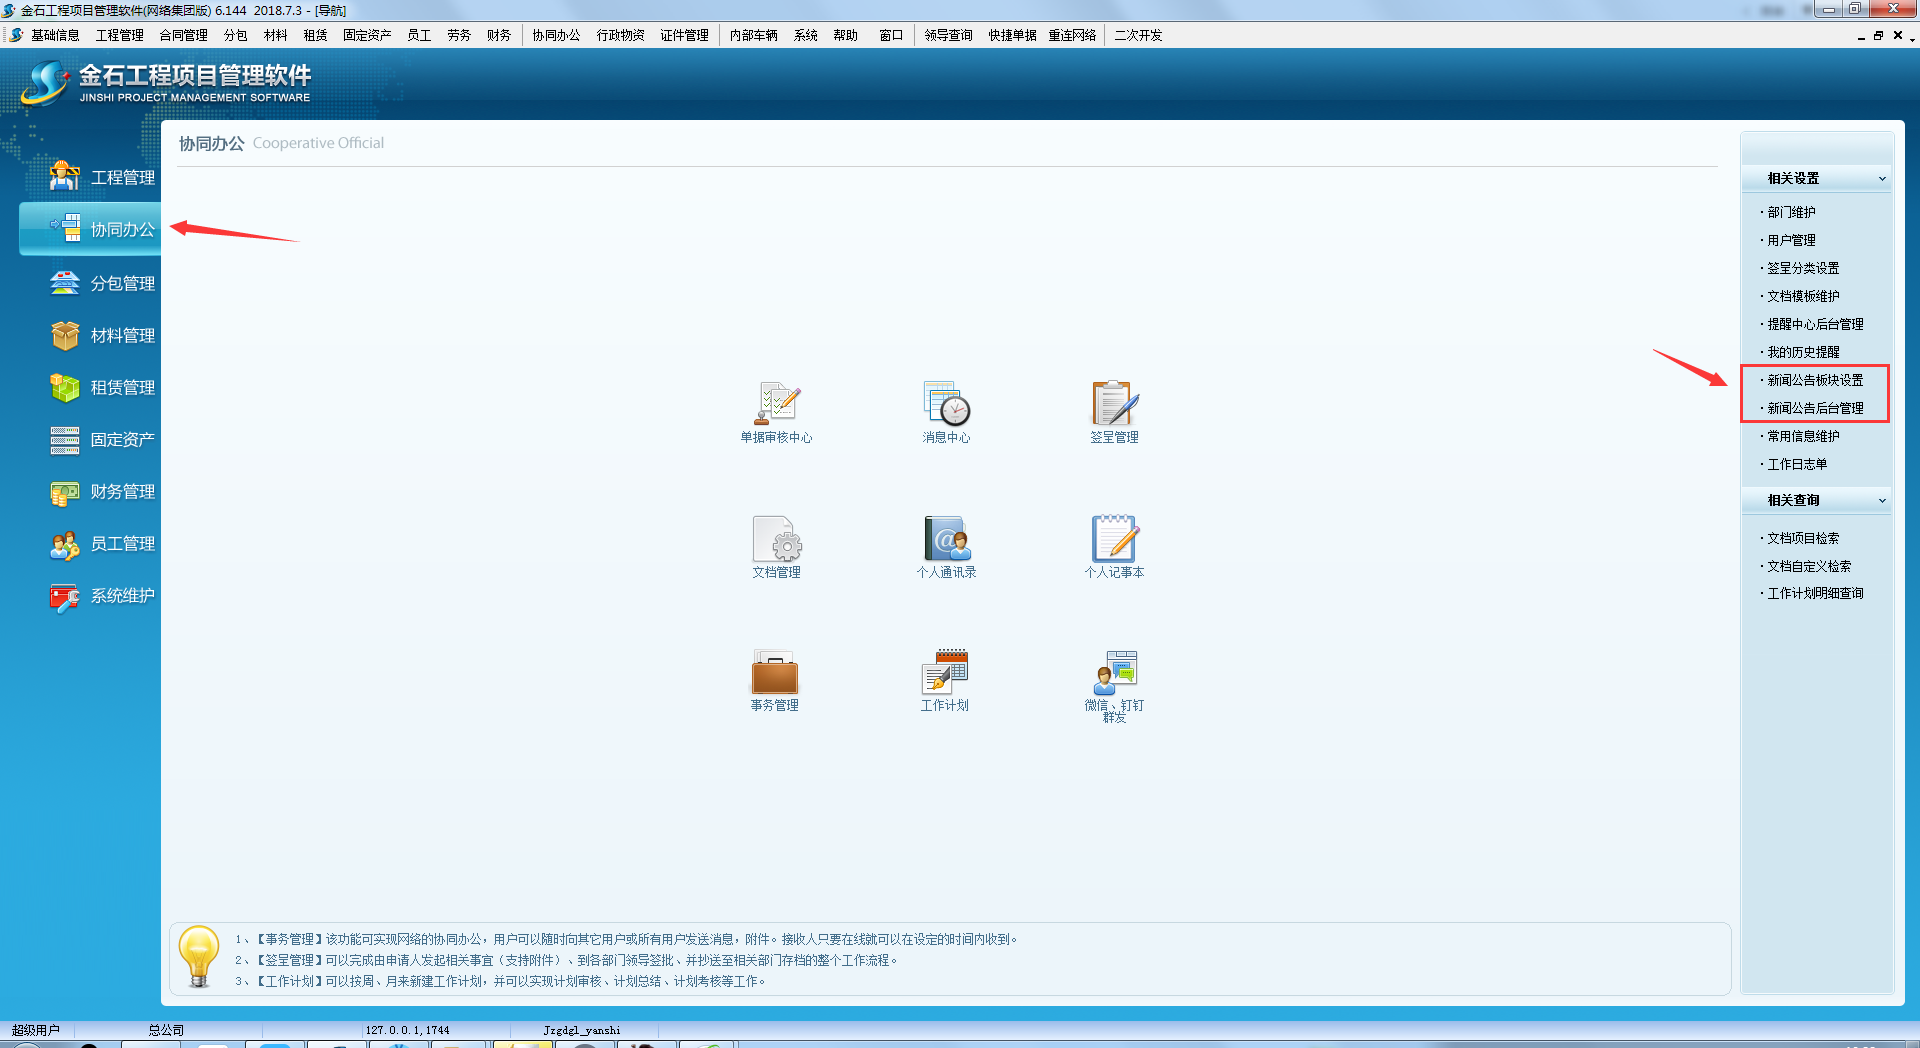
Task: Restore the inner MDI window
Action: click(x=1878, y=35)
